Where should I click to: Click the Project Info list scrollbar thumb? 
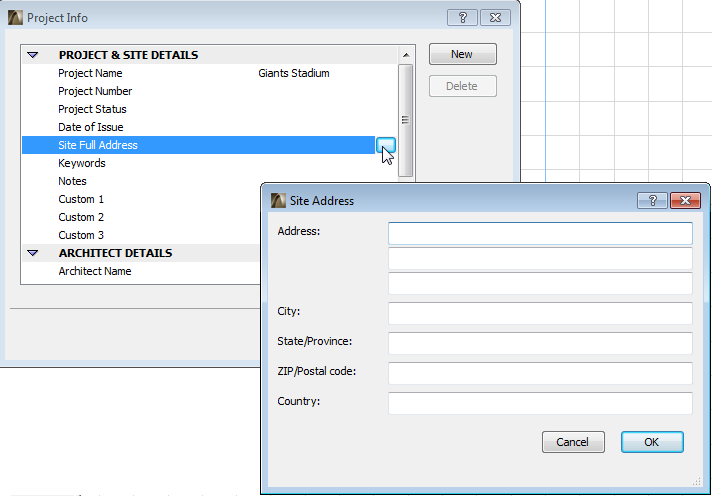[405, 120]
